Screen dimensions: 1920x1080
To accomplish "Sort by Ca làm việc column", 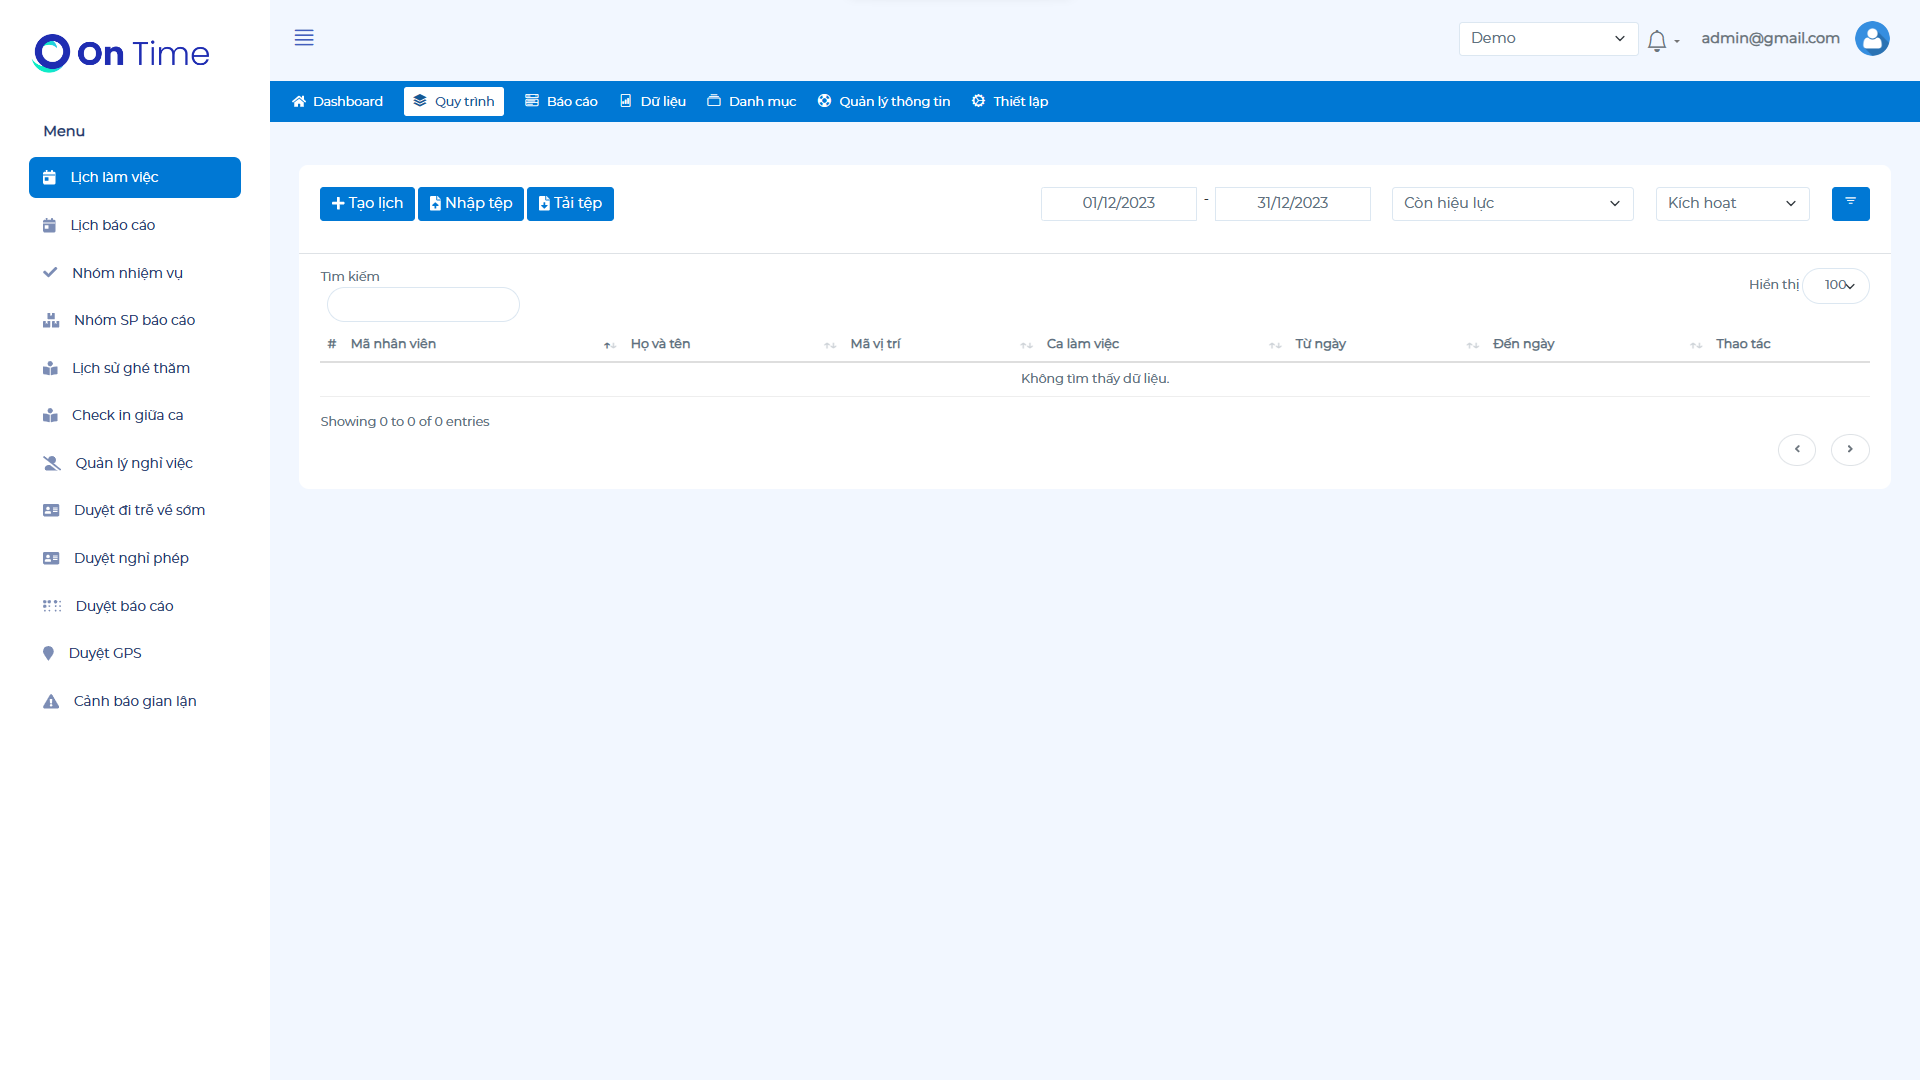I will coord(1082,344).
